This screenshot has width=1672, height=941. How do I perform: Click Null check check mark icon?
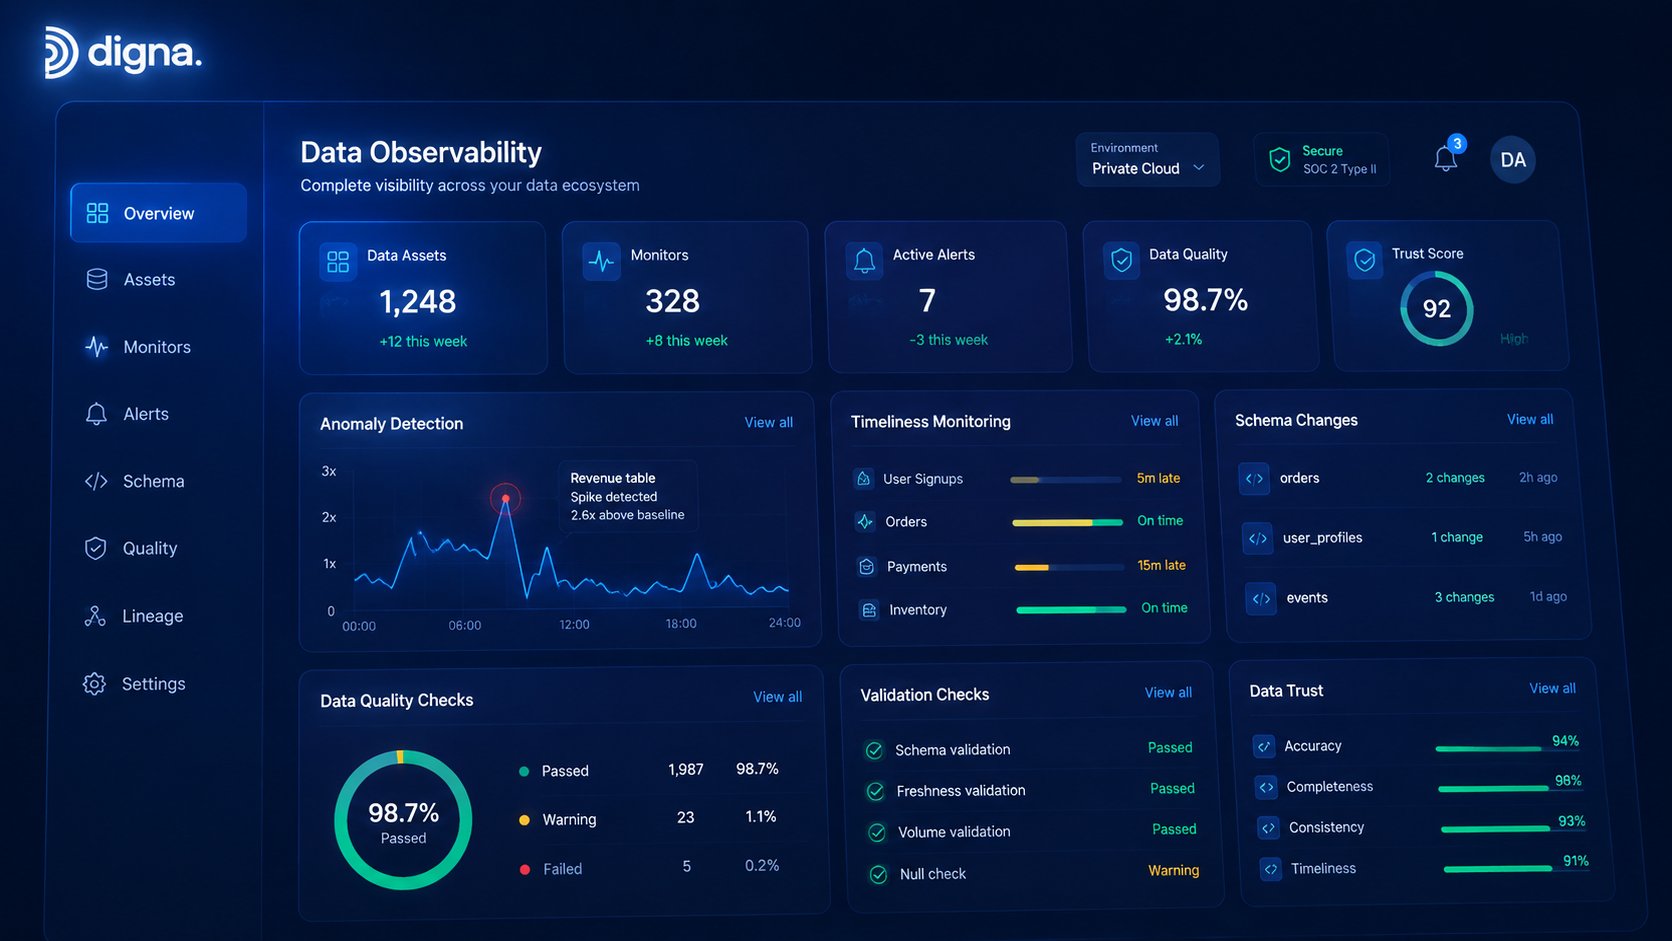[x=878, y=875]
